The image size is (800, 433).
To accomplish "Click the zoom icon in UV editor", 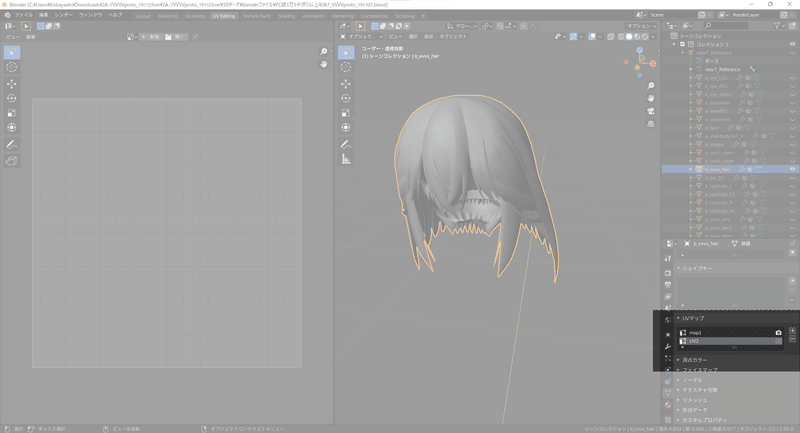I will coord(323,52).
